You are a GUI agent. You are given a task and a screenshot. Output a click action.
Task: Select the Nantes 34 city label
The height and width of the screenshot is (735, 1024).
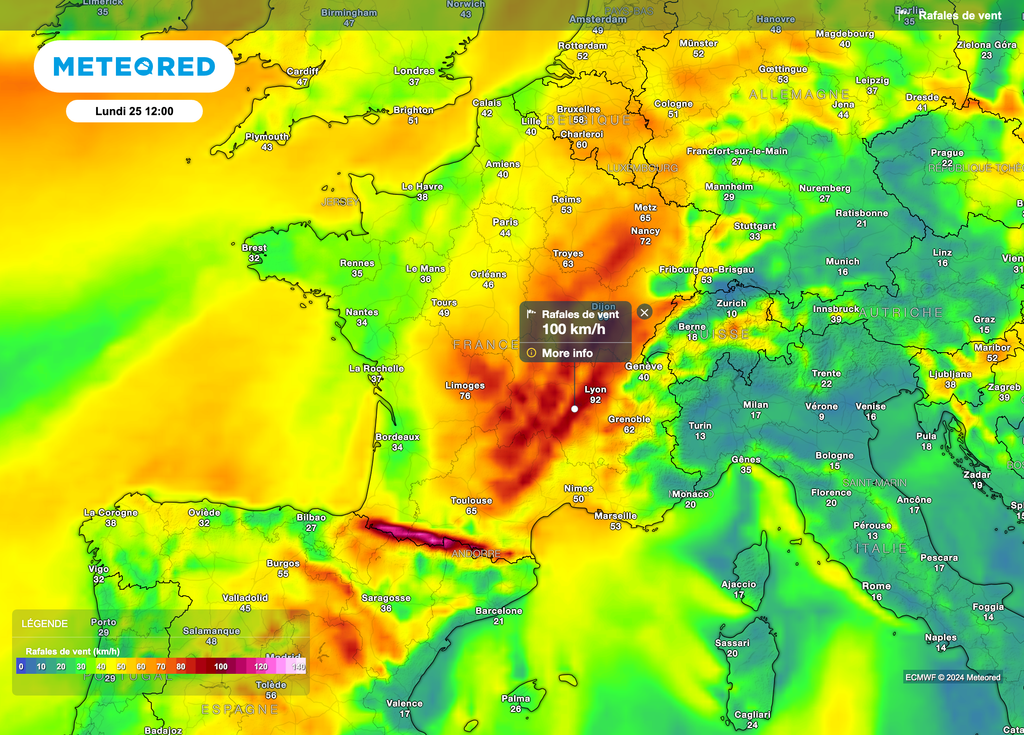(x=362, y=317)
